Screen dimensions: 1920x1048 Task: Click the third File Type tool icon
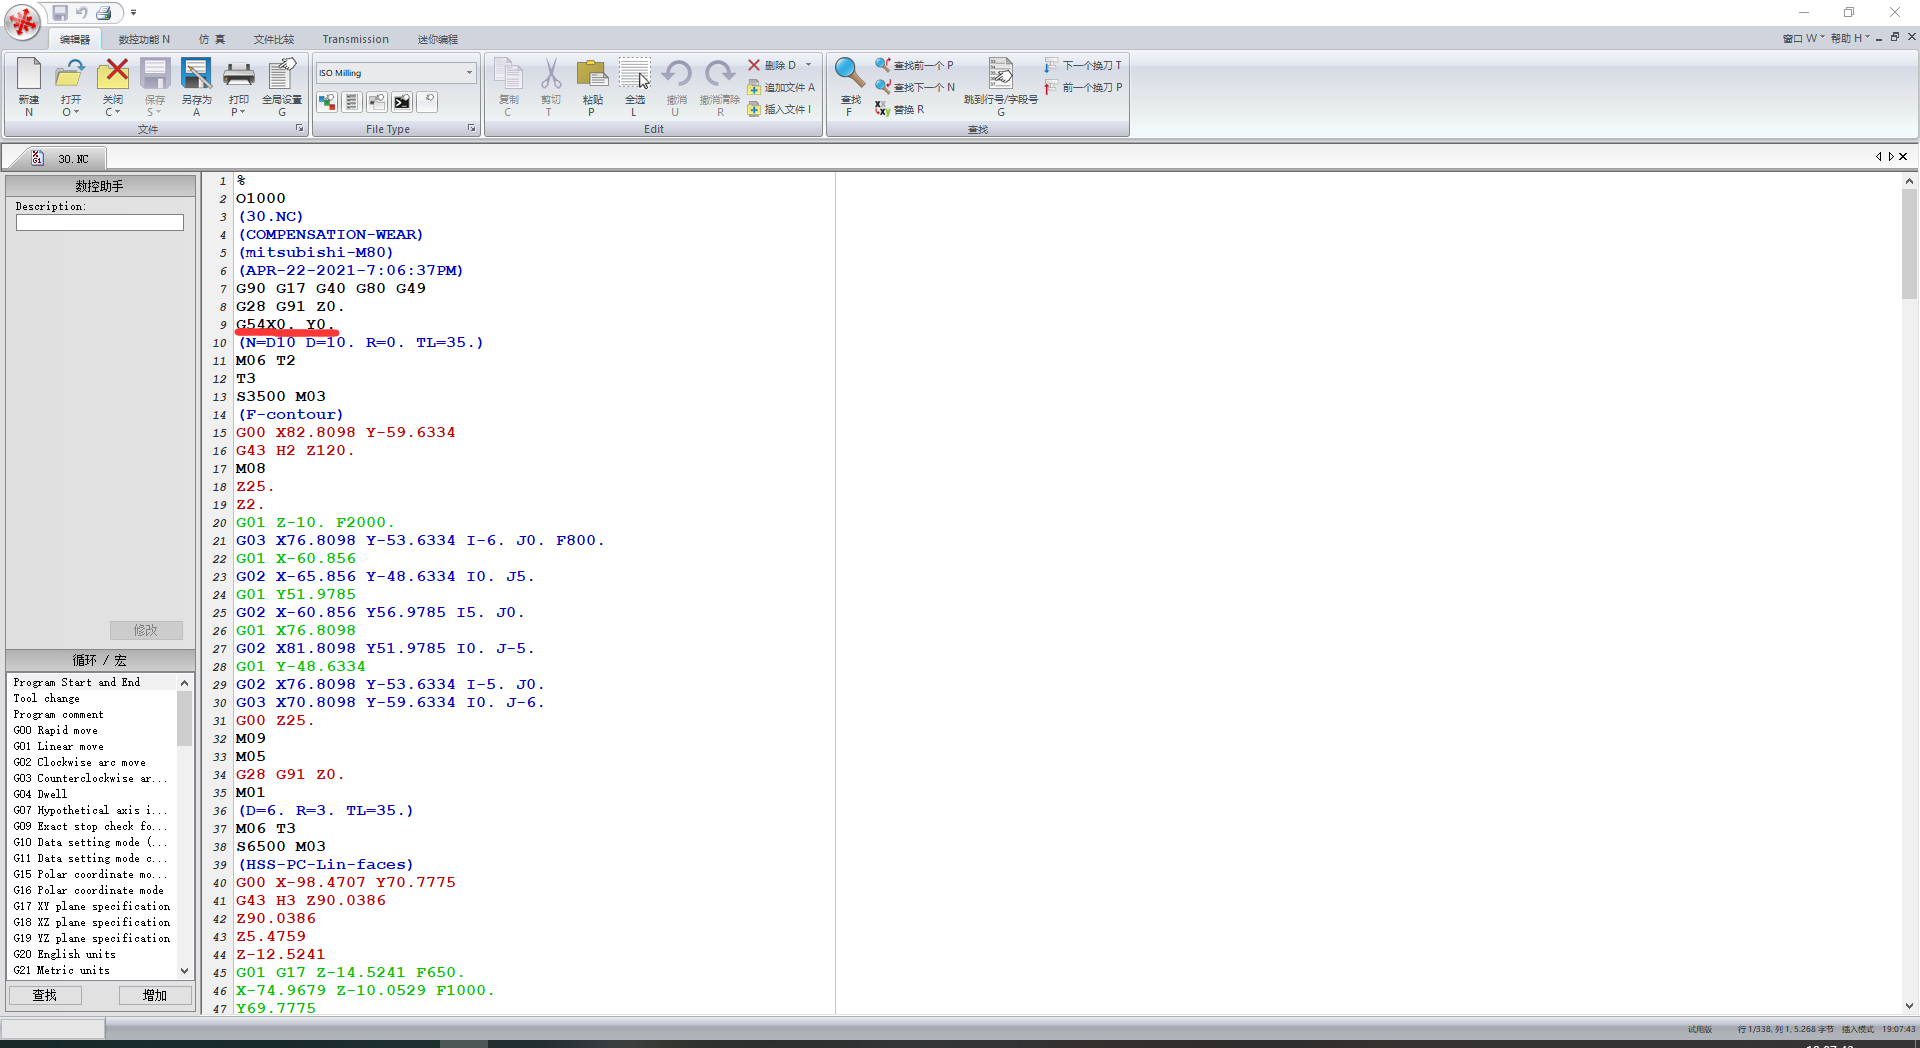pyautogui.click(x=377, y=101)
